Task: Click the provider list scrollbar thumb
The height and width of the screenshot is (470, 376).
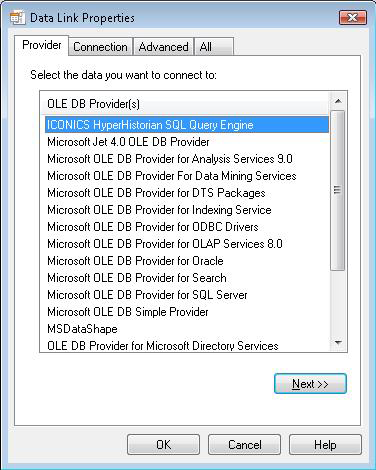Action: click(338, 190)
